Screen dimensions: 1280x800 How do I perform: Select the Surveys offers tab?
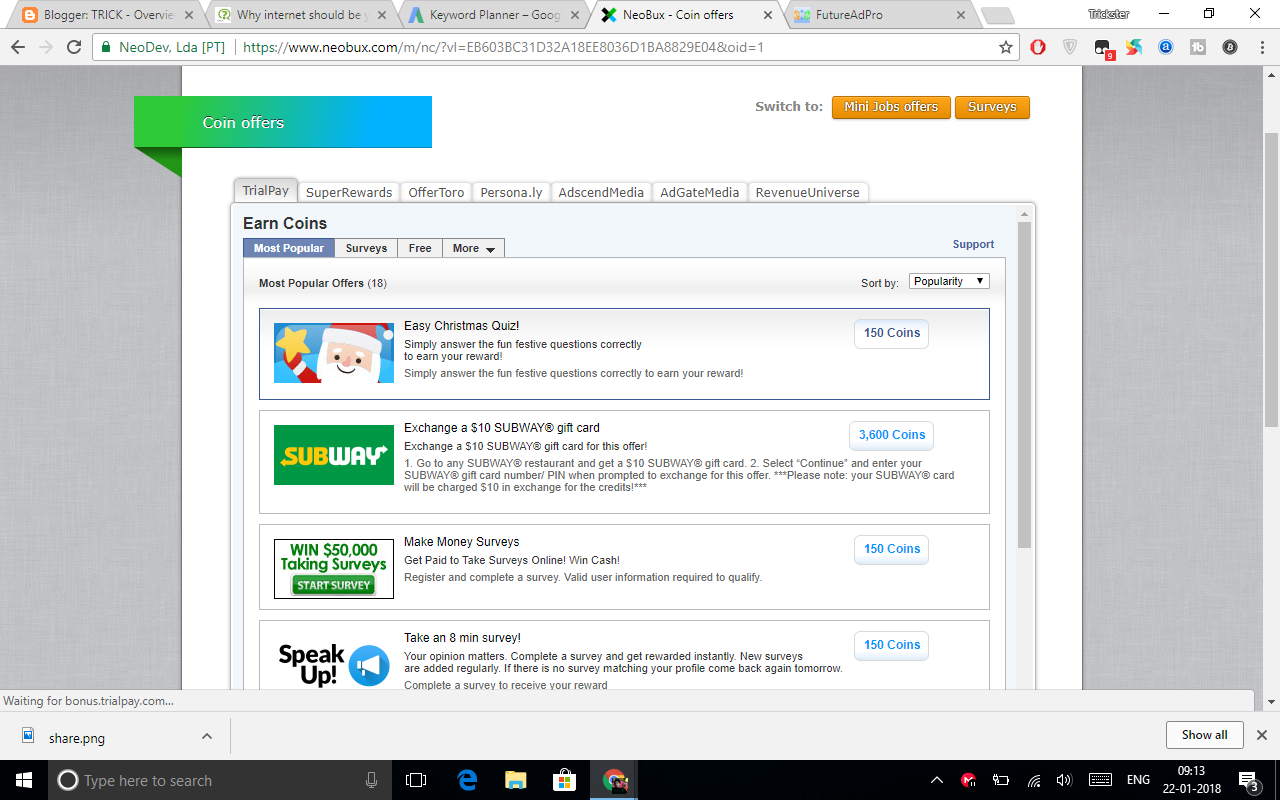pyautogui.click(x=366, y=248)
